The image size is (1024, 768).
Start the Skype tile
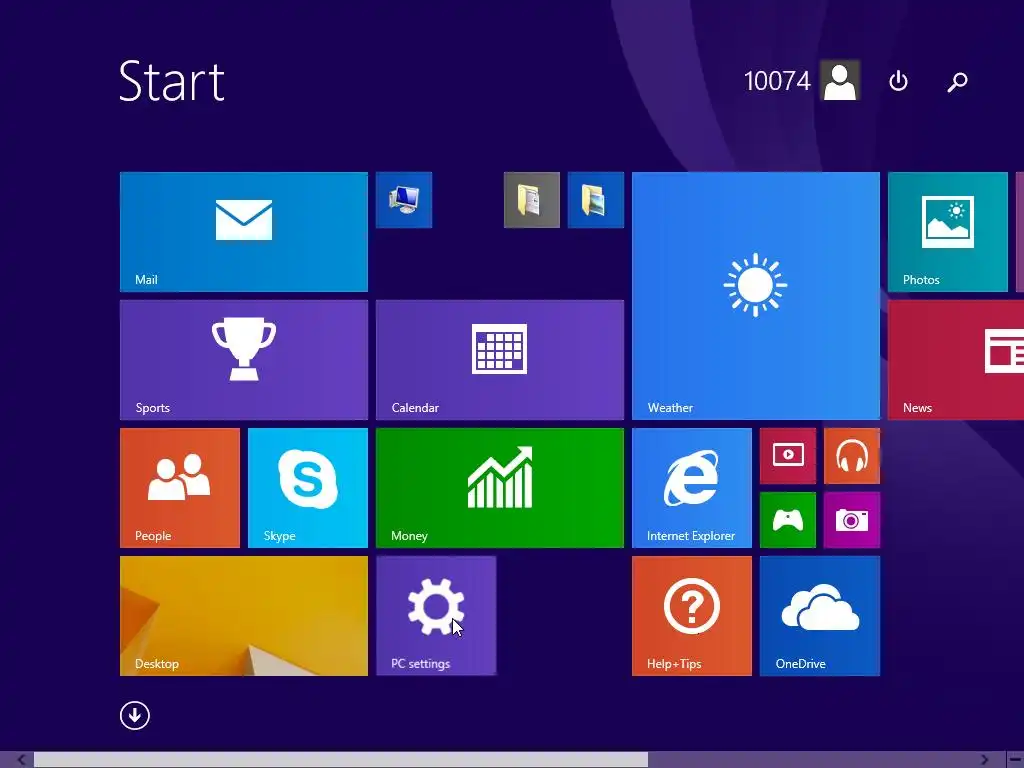[308, 488]
